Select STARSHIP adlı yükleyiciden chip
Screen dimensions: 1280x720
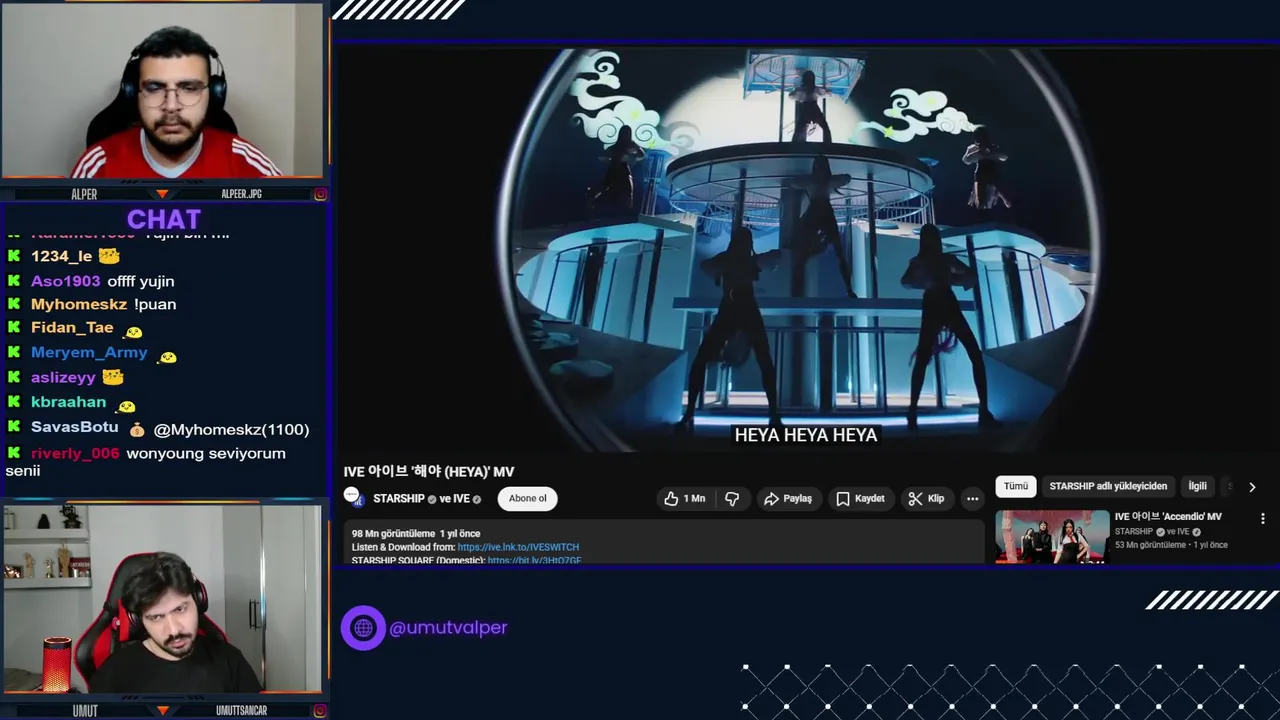1108,486
